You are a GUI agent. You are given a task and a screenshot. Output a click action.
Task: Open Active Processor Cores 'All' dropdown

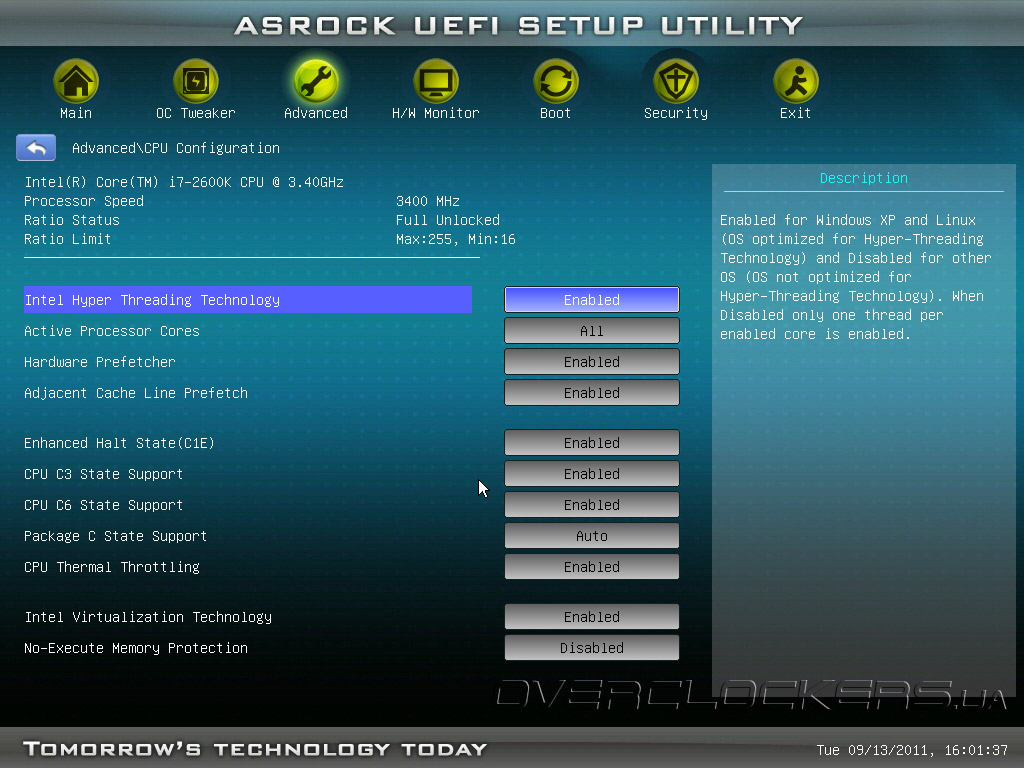pyautogui.click(x=592, y=331)
